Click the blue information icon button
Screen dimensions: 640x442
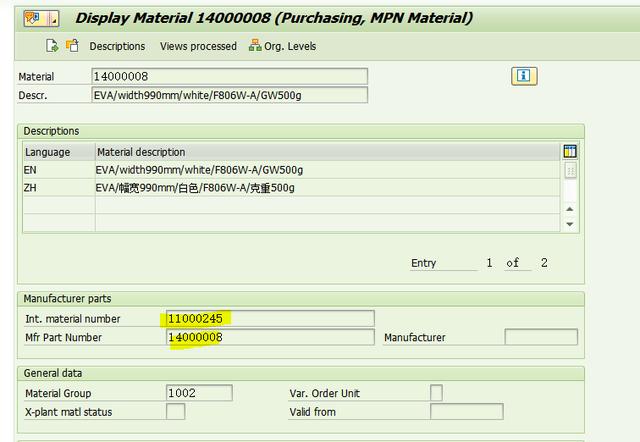click(524, 76)
